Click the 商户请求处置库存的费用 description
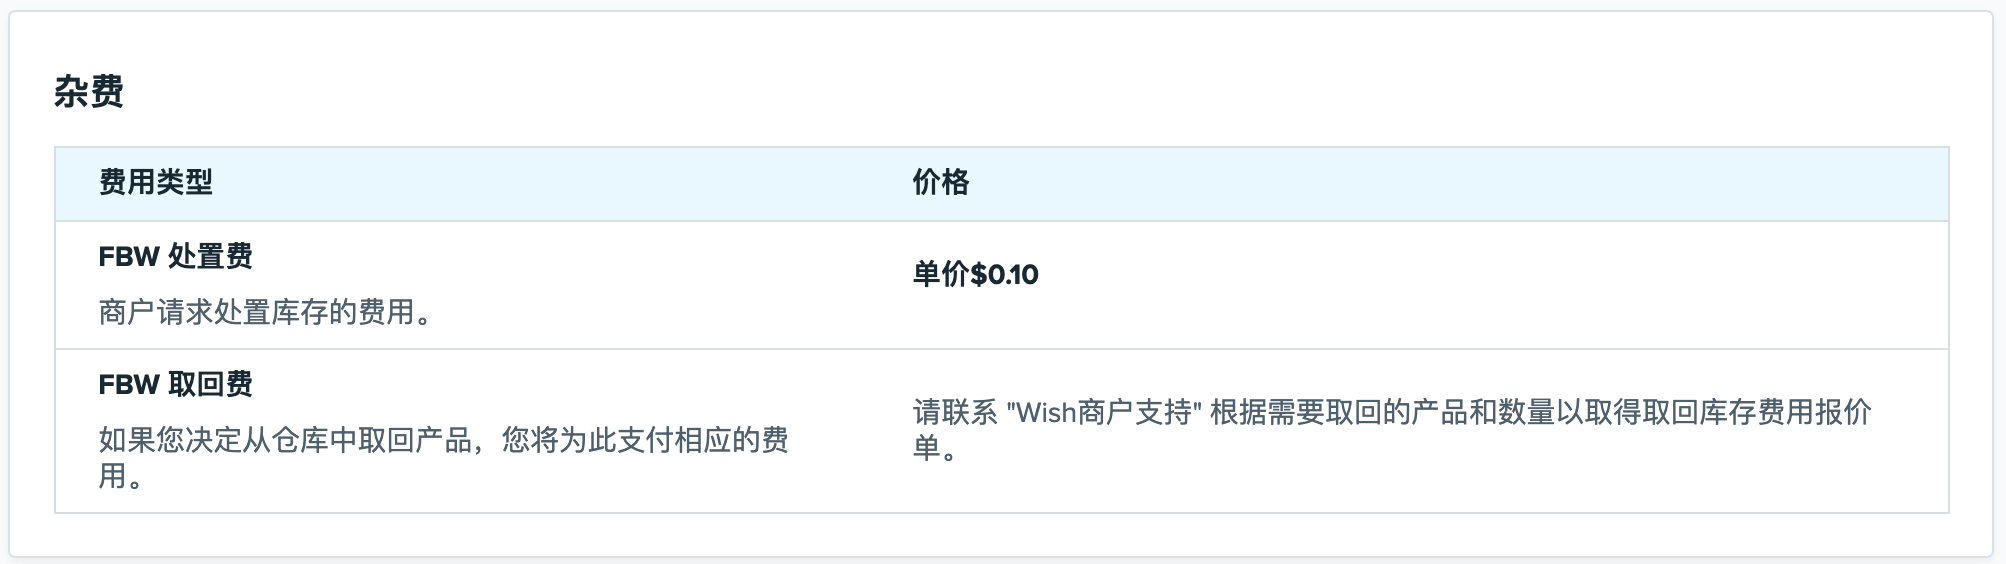Viewport: 2006px width, 564px height. tap(265, 312)
